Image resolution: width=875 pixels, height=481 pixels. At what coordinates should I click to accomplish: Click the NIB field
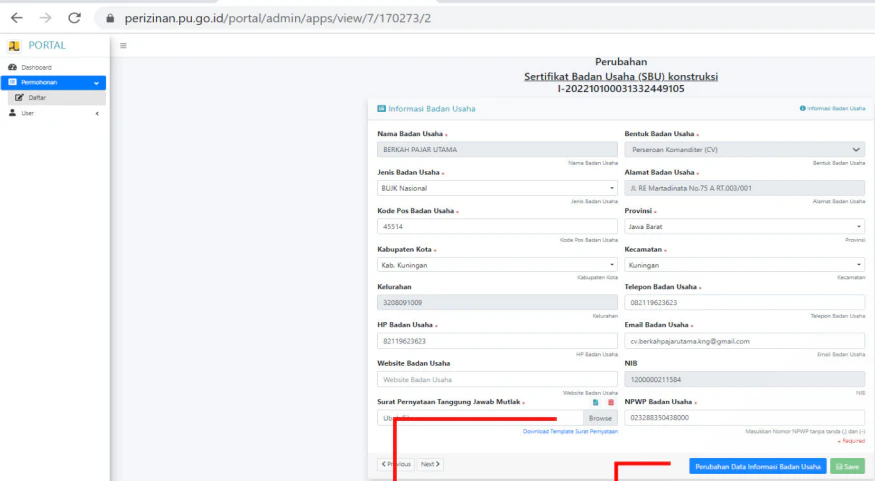point(744,379)
